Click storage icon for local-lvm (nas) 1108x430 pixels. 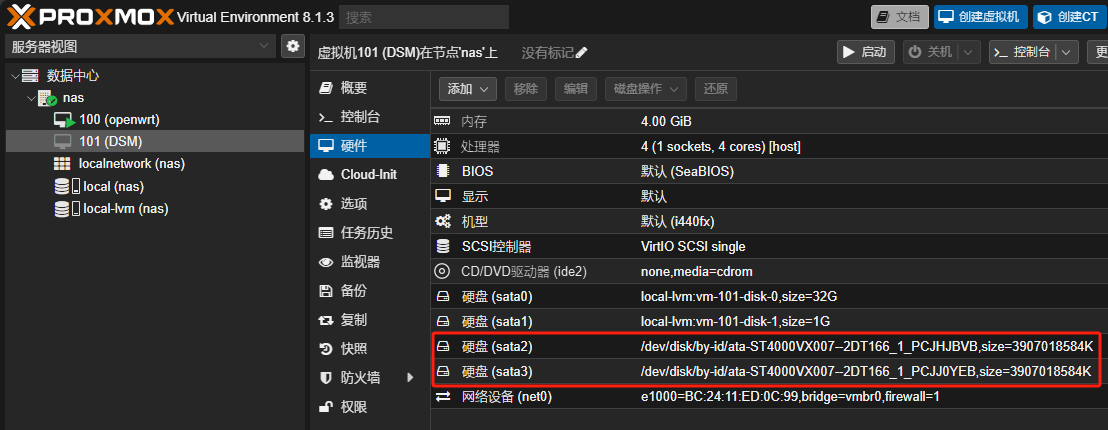click(x=66, y=209)
